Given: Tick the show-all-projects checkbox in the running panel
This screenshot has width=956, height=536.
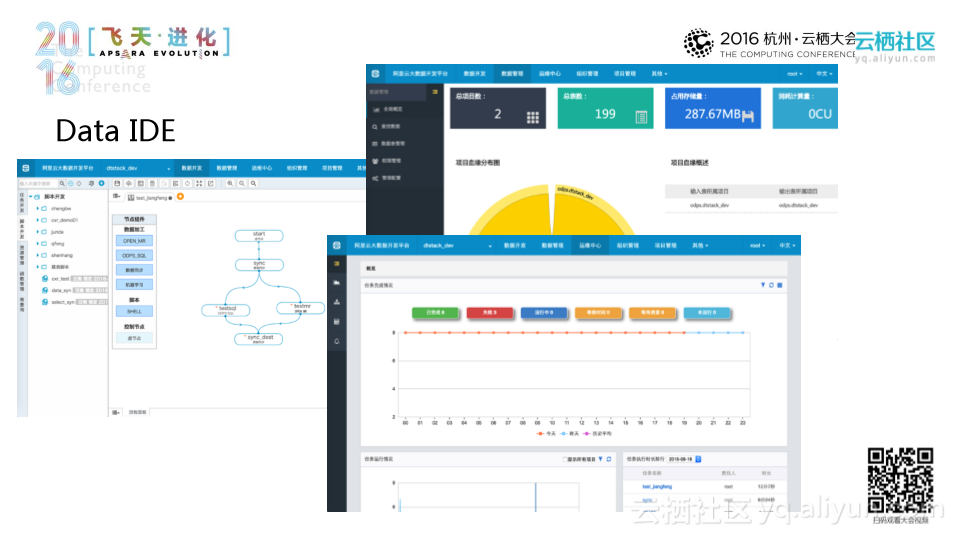Looking at the screenshot, I should (565, 459).
